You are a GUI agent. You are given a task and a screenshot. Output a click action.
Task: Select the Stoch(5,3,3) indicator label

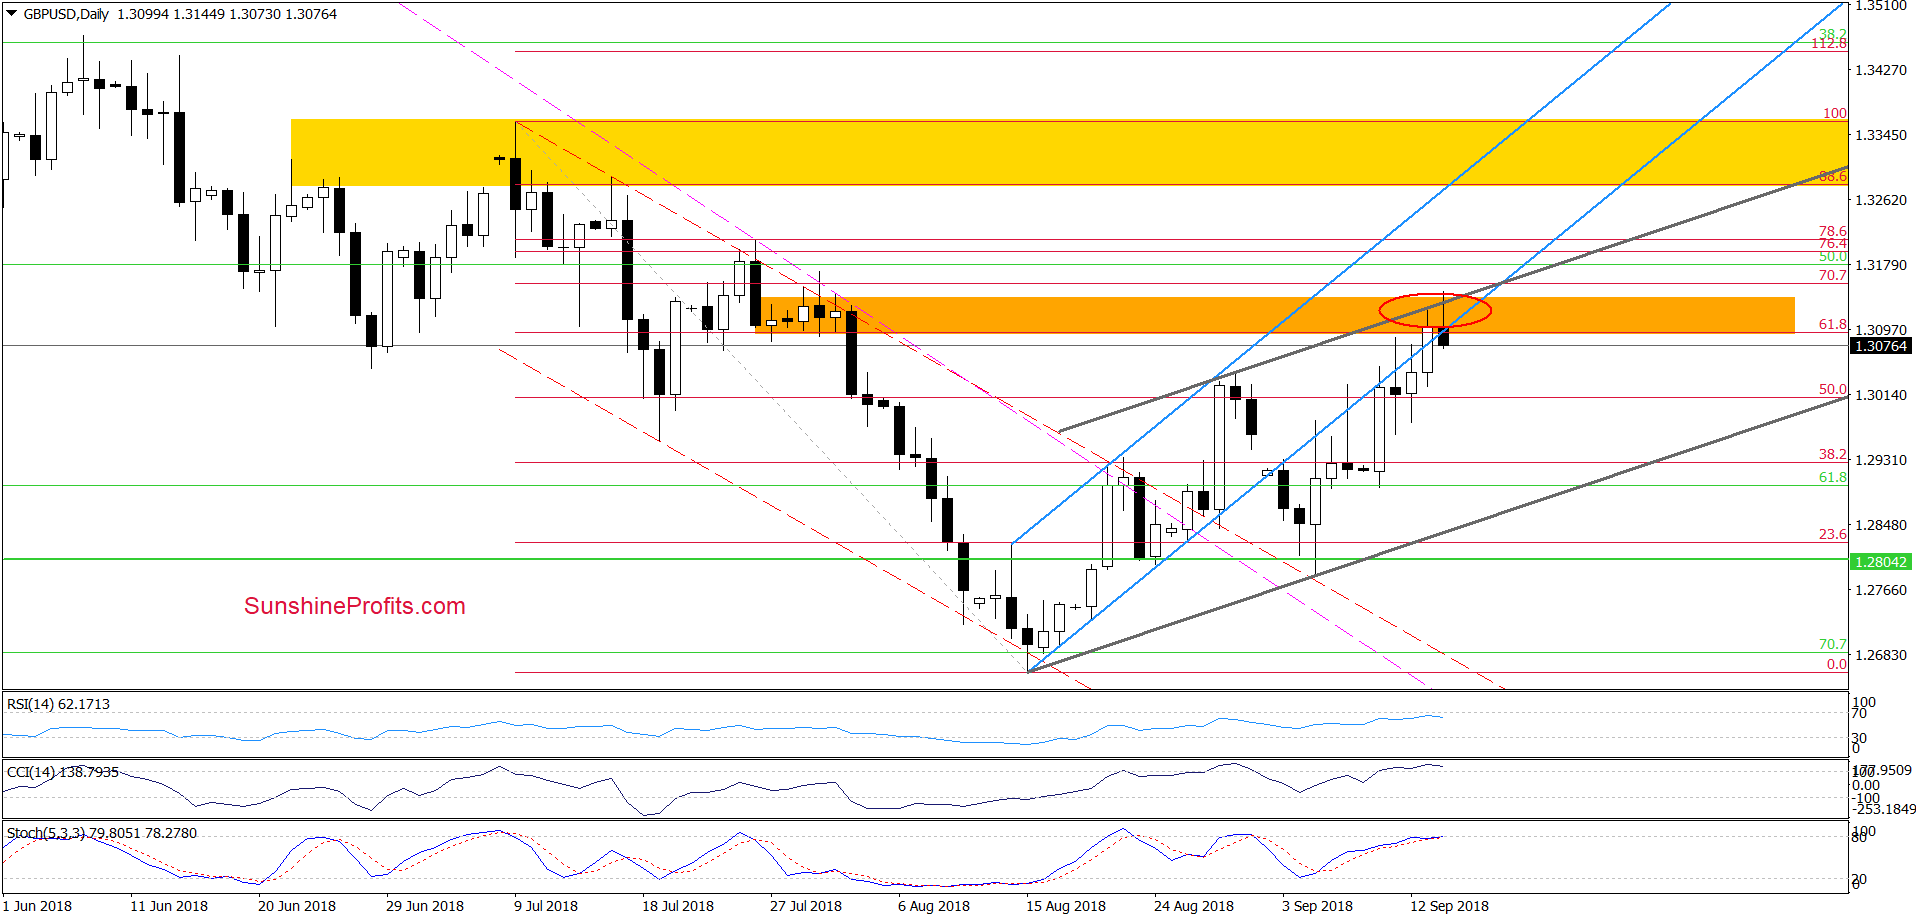(x=102, y=833)
